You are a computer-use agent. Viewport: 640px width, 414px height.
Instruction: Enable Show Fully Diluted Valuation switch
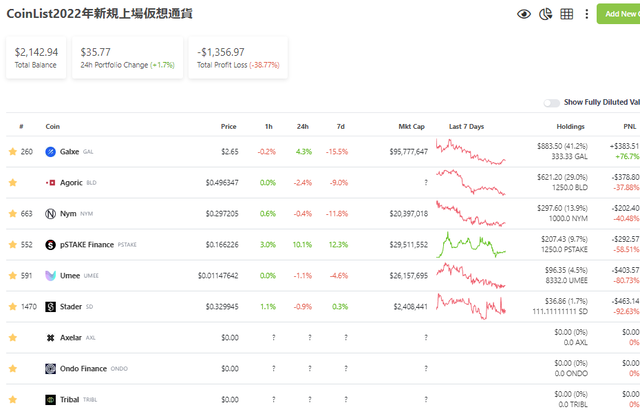click(x=551, y=103)
